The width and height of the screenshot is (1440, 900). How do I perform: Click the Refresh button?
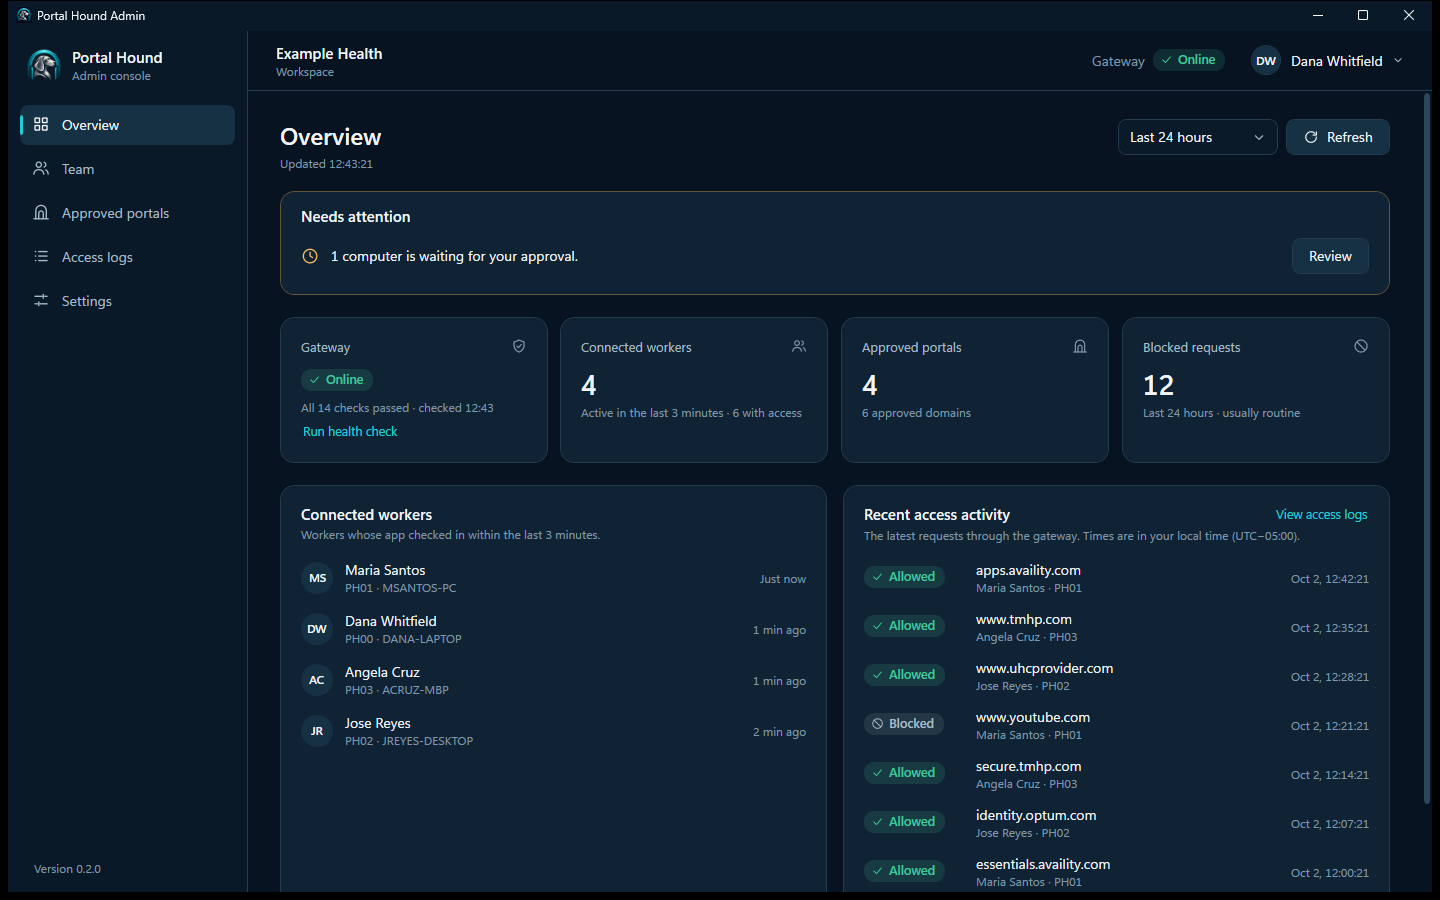1337,137
